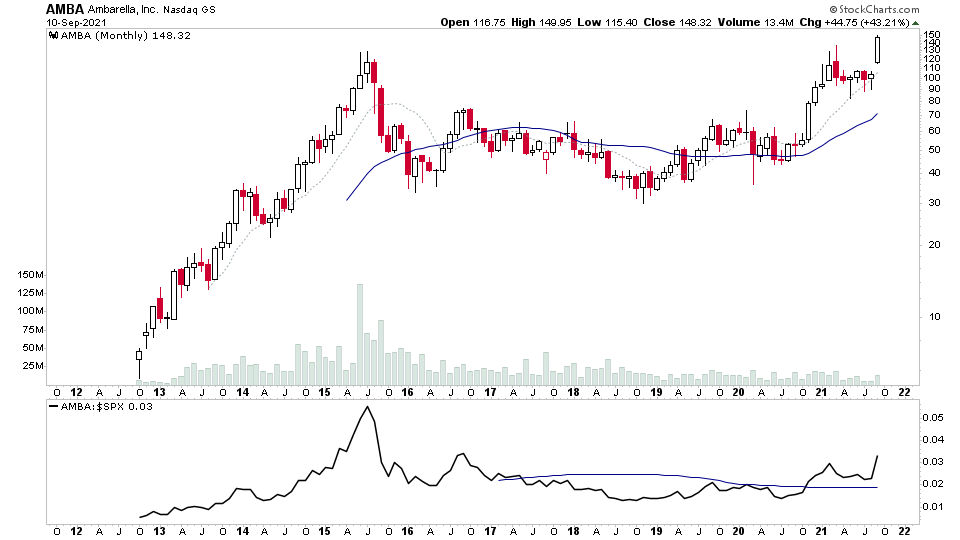Click the 'Open 116.75' value

point(473,23)
